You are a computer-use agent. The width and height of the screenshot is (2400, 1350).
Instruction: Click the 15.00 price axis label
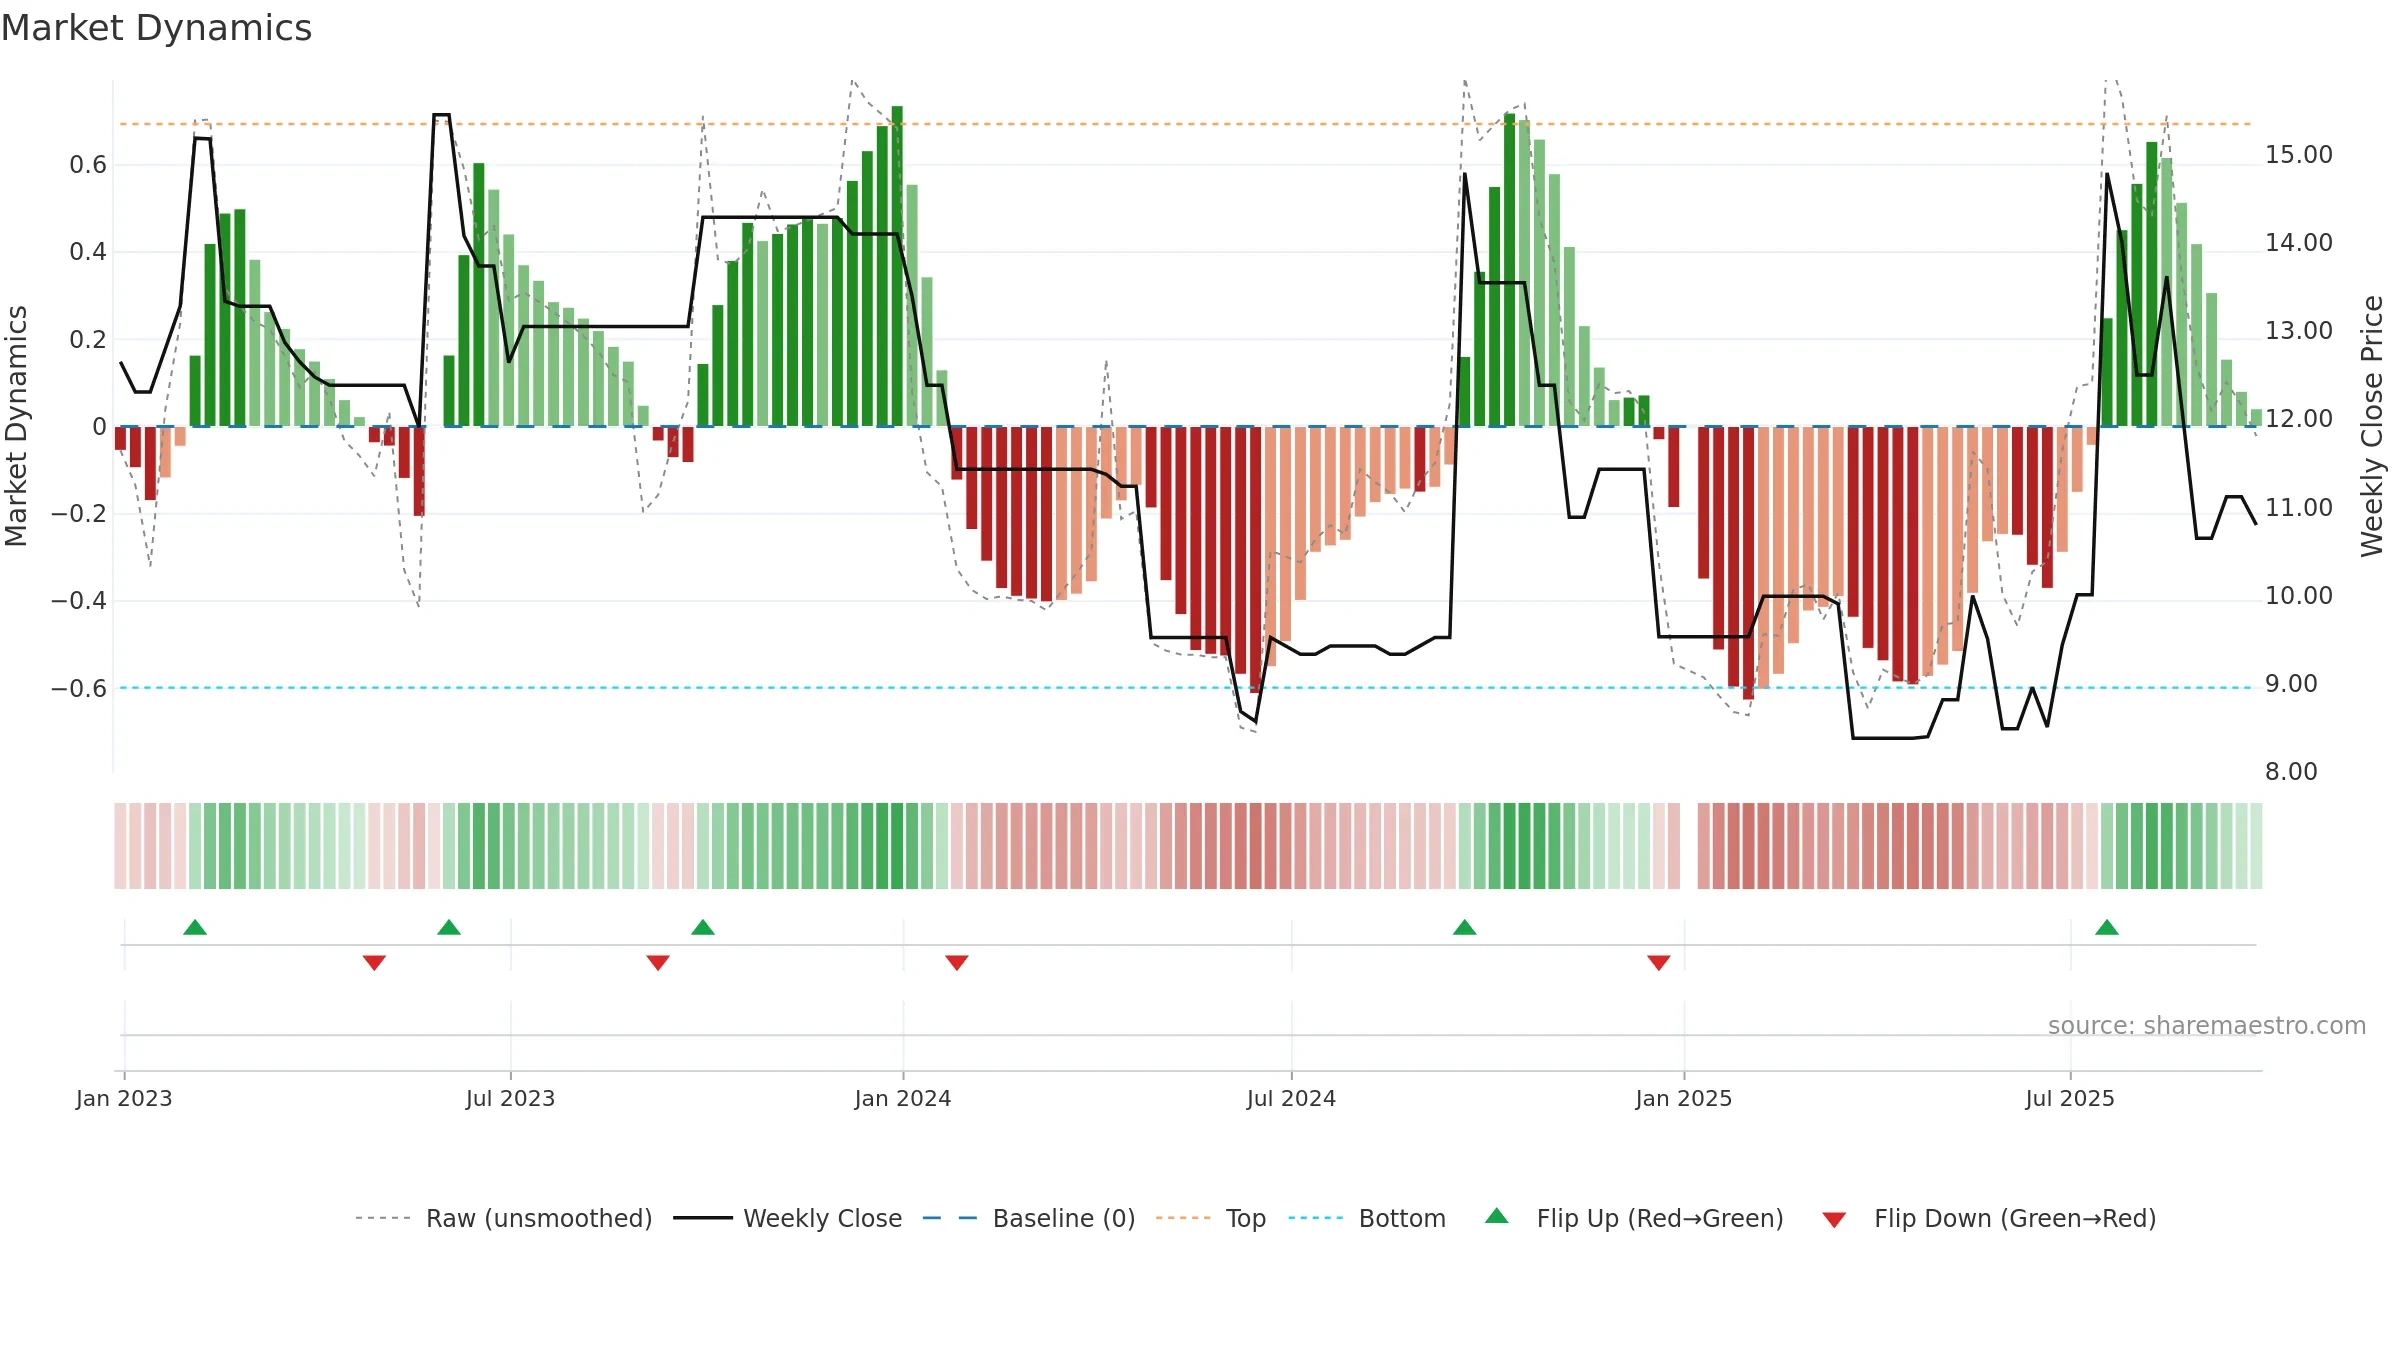[2299, 155]
